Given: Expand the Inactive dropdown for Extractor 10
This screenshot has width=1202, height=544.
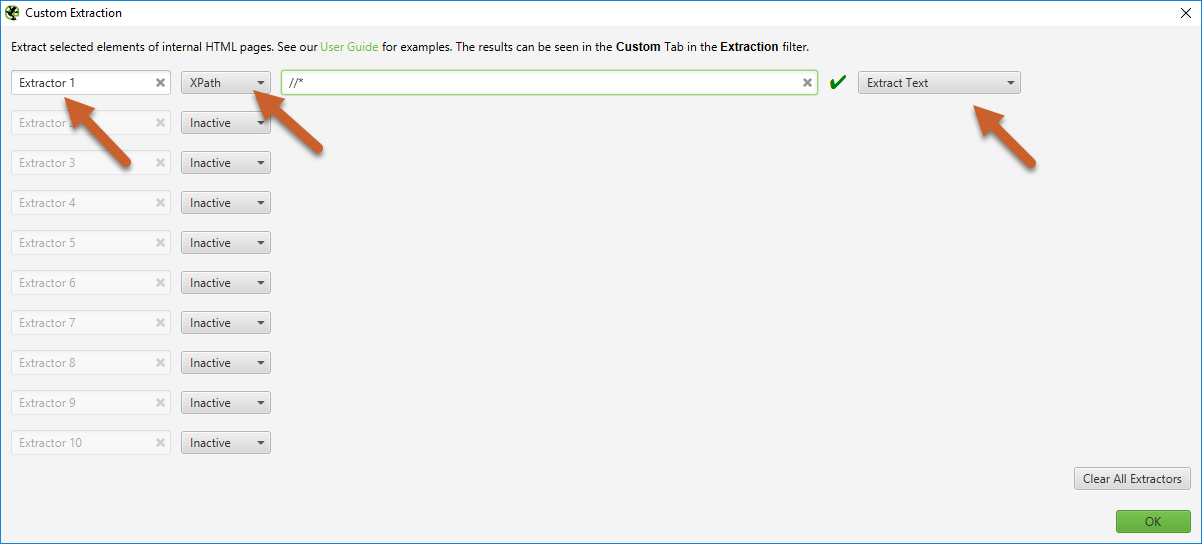Looking at the screenshot, I should (x=226, y=443).
